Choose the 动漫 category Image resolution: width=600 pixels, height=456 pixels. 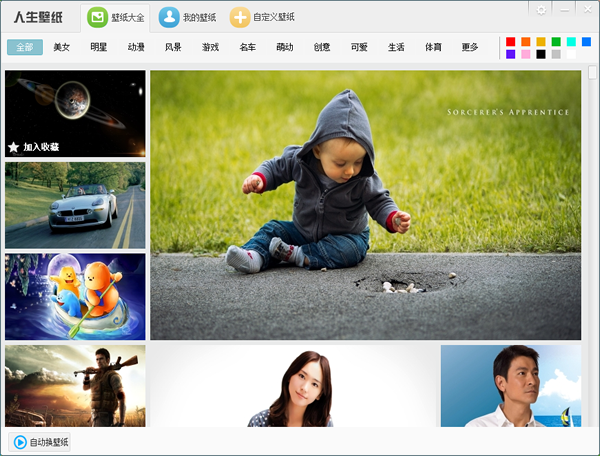[x=136, y=47]
